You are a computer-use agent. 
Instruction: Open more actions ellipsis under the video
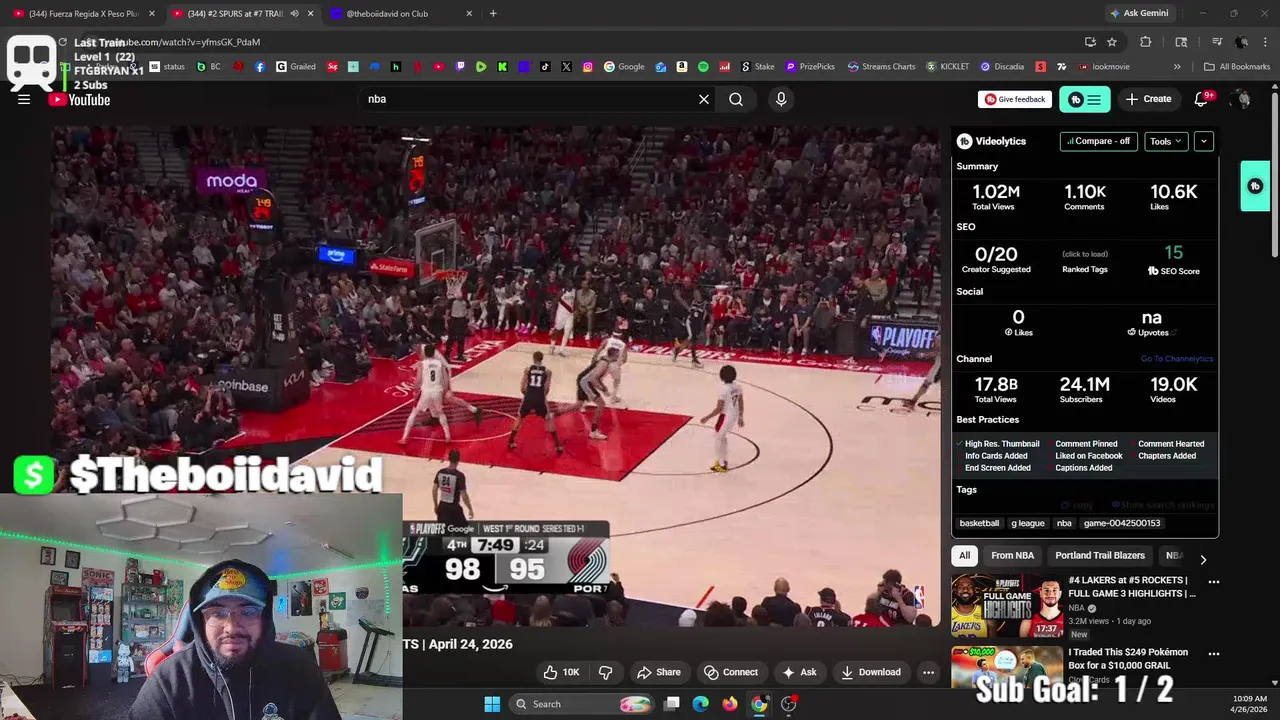tap(928, 672)
